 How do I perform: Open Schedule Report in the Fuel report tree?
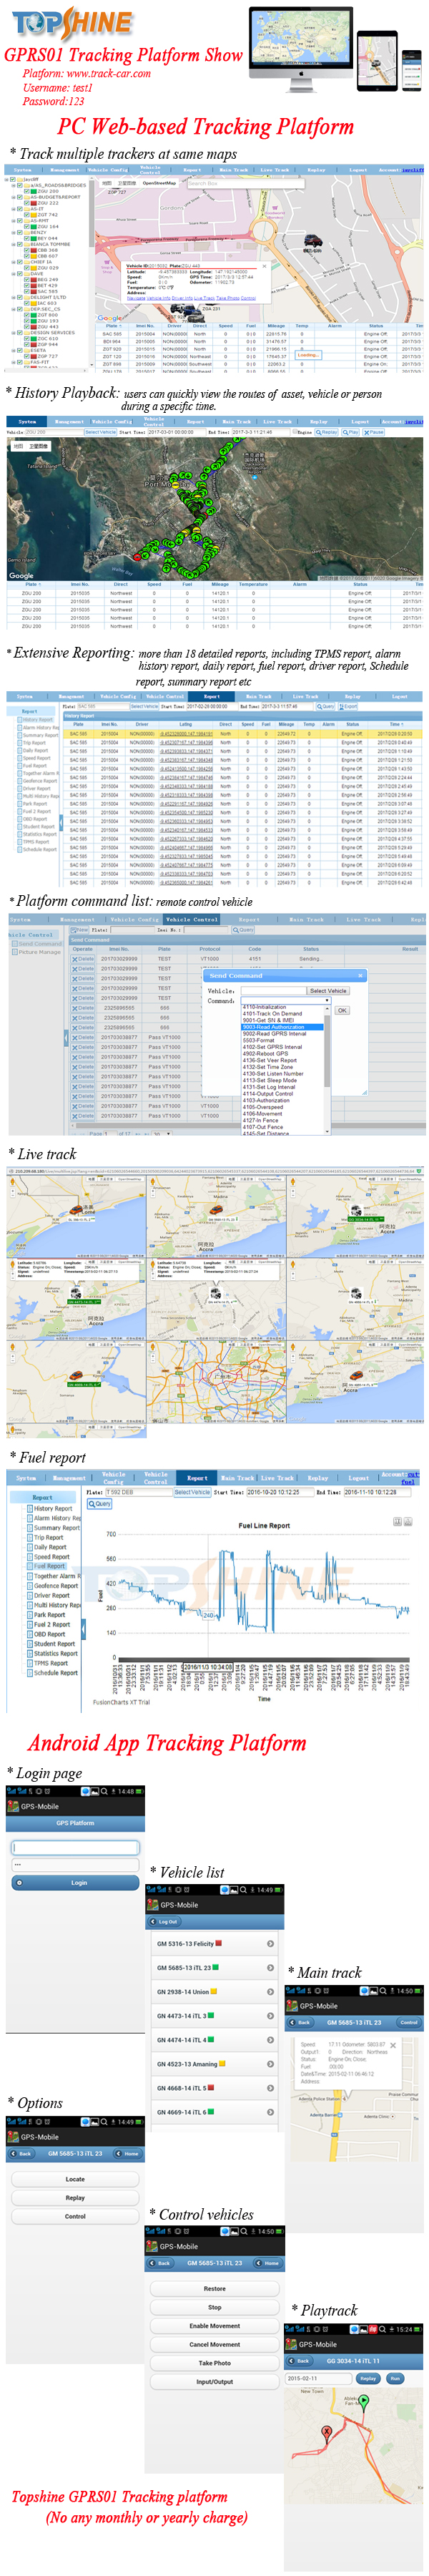tap(55, 1672)
